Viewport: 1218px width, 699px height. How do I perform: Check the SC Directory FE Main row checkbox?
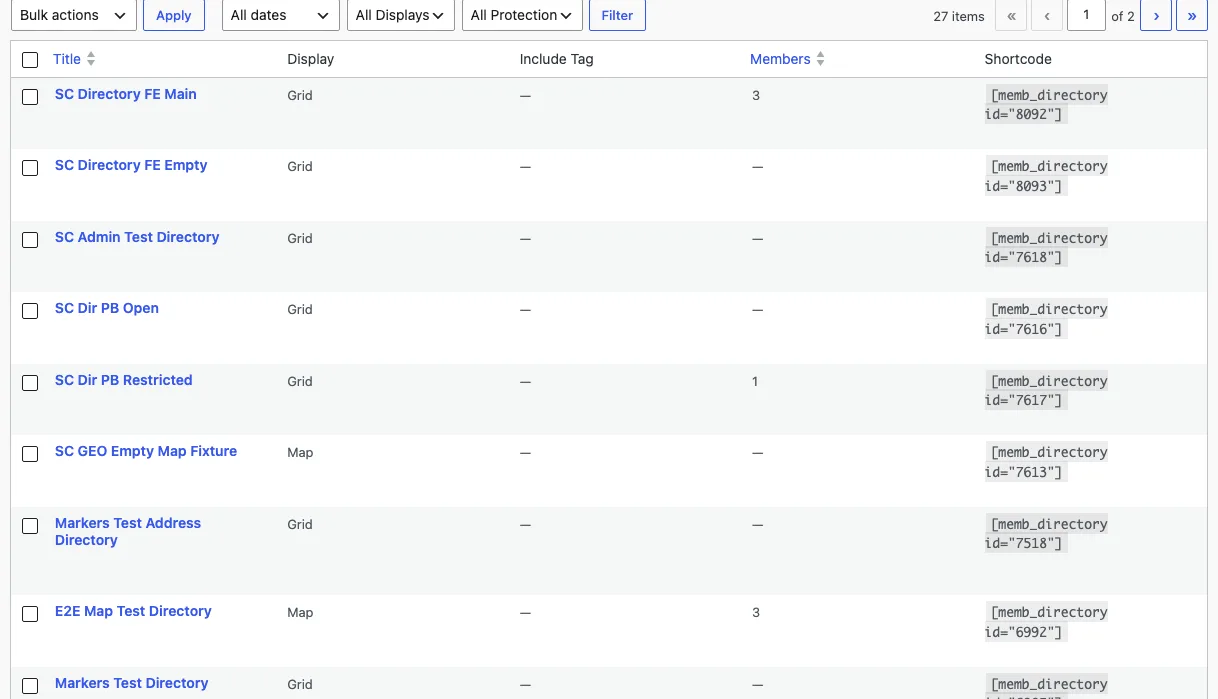coord(30,97)
